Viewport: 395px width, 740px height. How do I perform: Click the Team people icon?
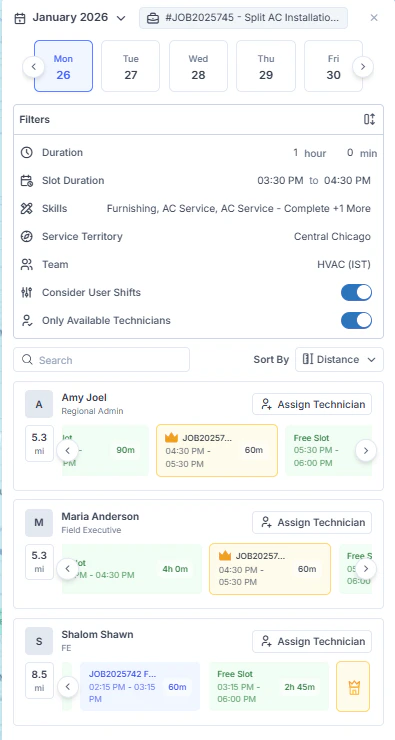click(26, 265)
